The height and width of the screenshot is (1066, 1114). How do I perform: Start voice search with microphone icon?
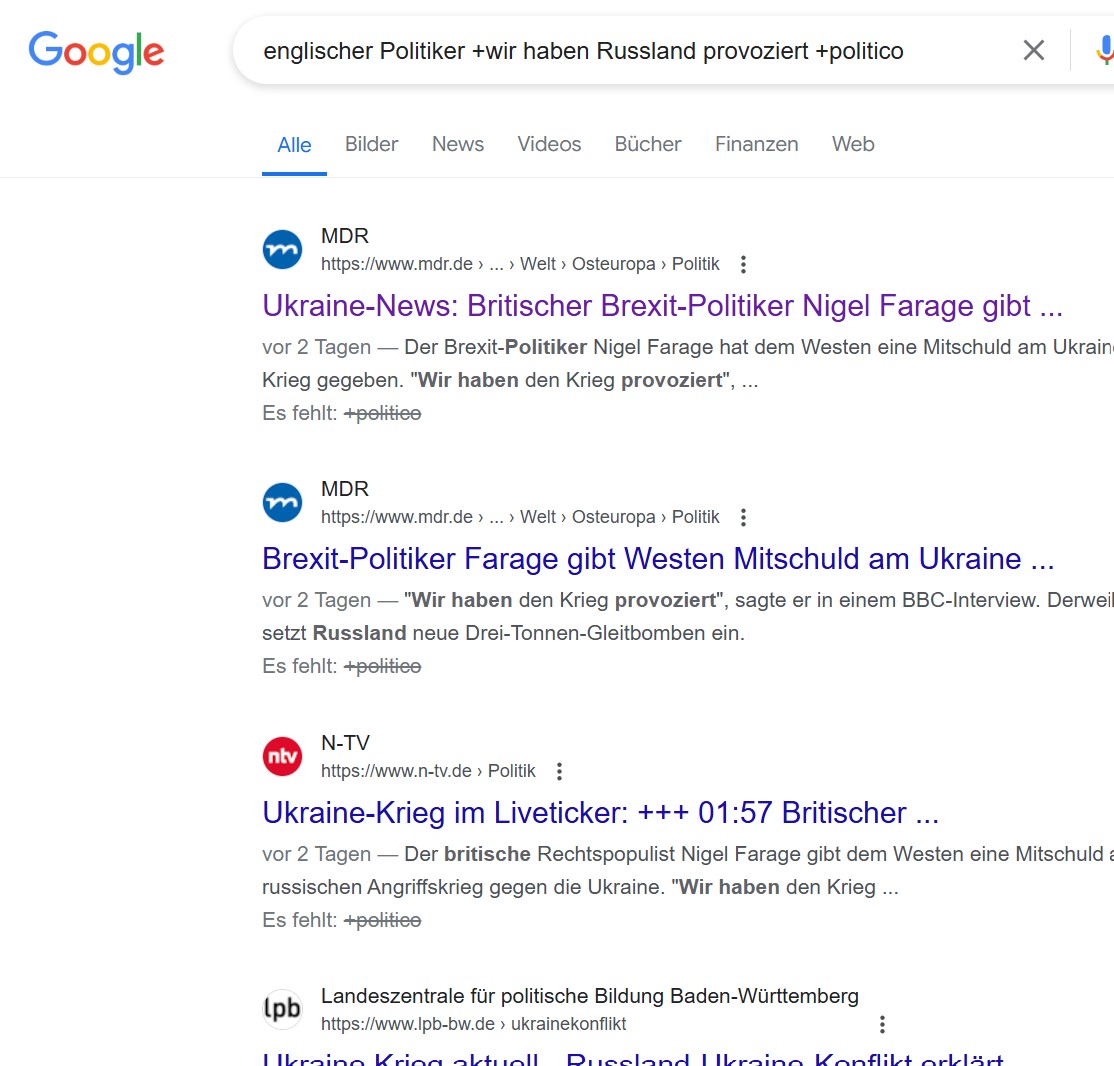1104,50
